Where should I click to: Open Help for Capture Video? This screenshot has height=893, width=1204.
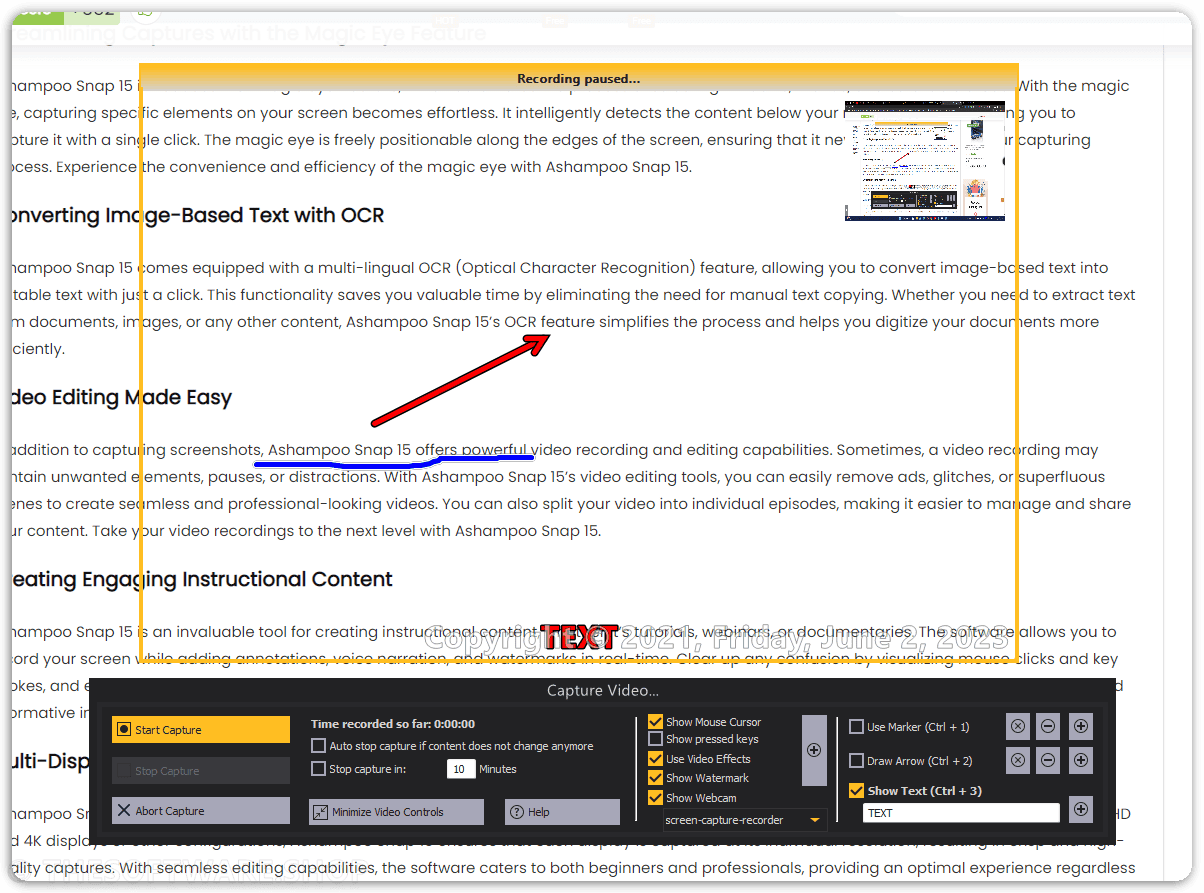pos(562,811)
